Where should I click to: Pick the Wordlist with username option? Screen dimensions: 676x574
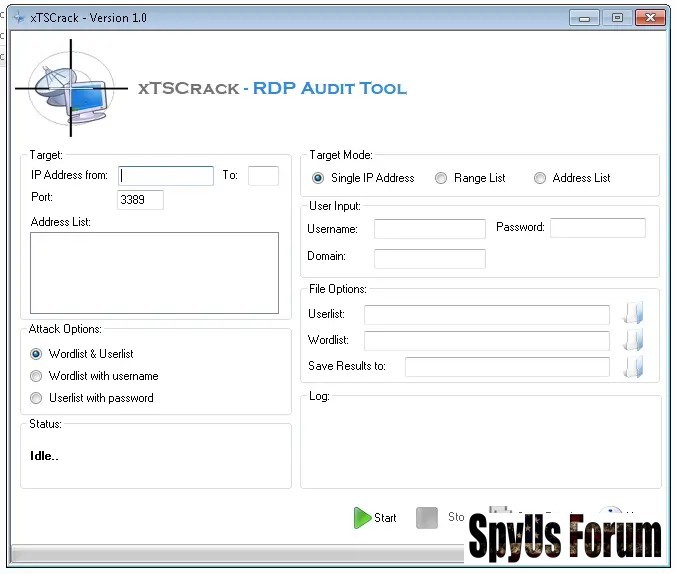(37, 376)
